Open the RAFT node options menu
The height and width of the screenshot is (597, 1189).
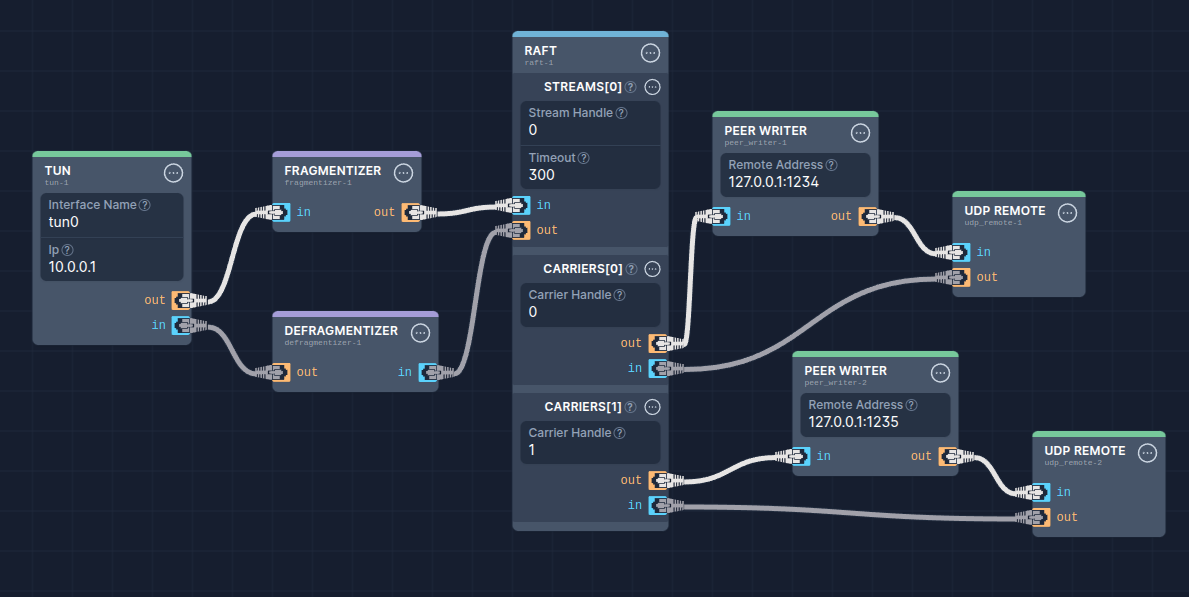650,53
